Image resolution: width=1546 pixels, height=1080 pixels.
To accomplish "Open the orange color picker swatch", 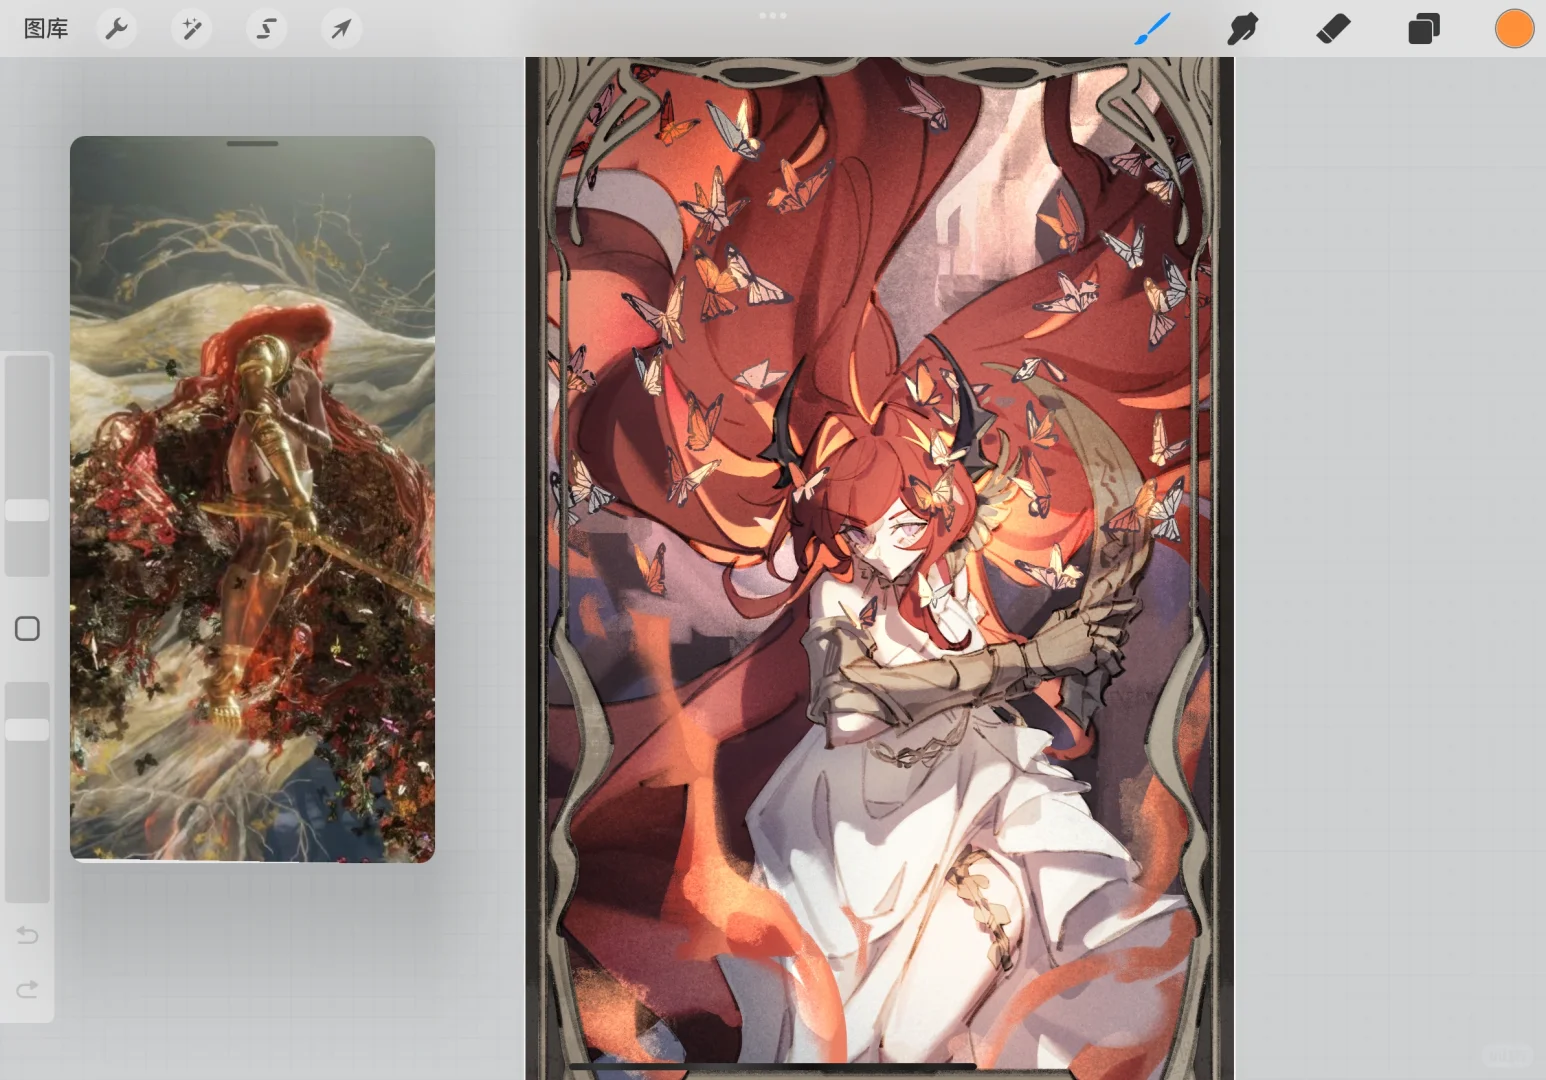I will 1514,29.
